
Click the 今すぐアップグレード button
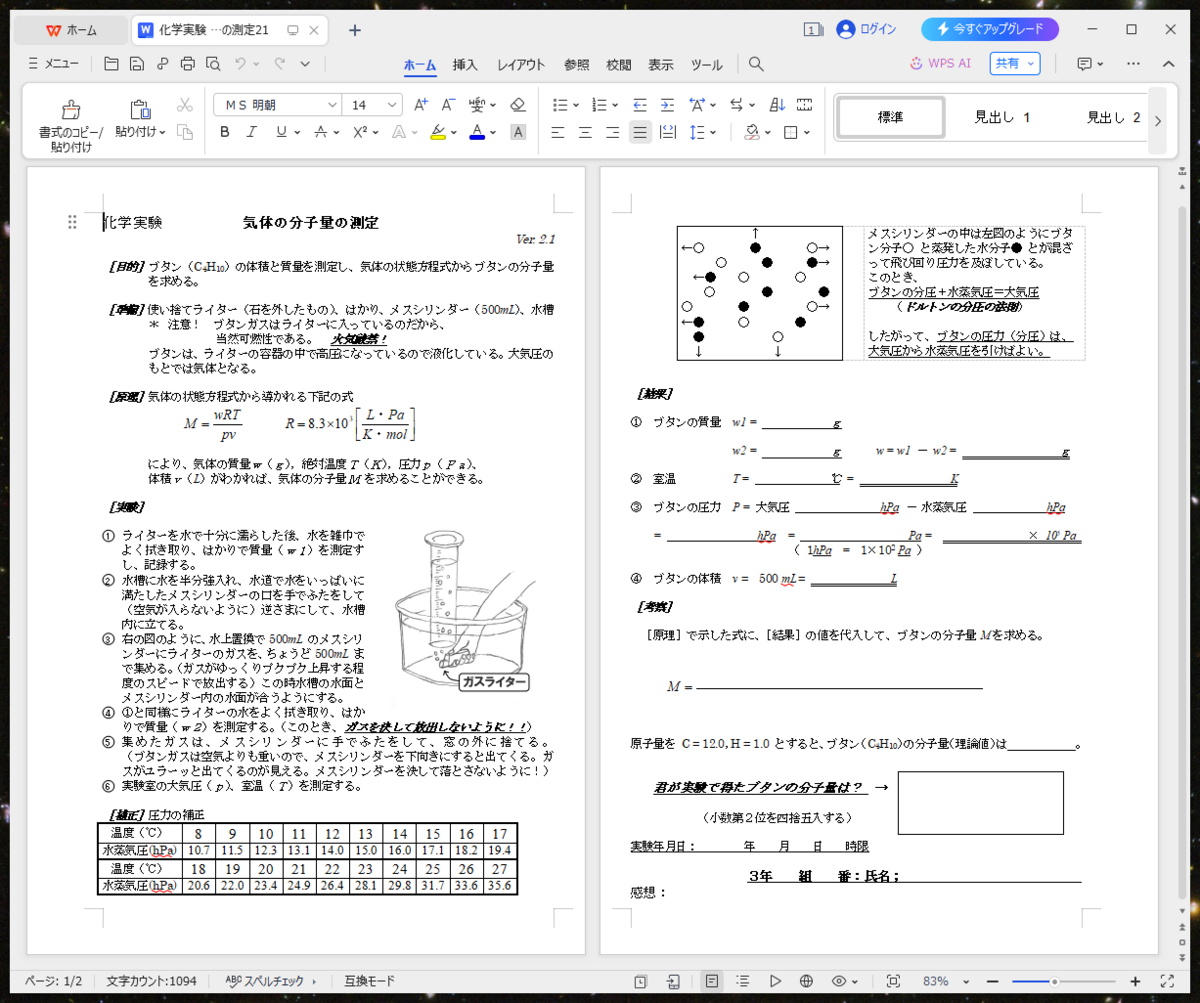click(990, 29)
